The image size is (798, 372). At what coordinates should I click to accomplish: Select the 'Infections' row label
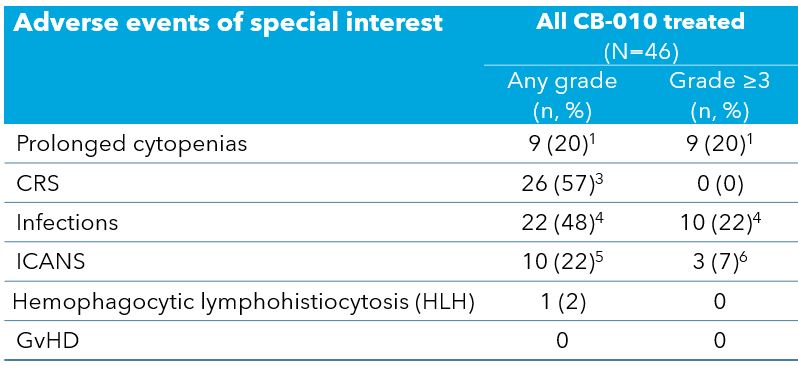67,222
